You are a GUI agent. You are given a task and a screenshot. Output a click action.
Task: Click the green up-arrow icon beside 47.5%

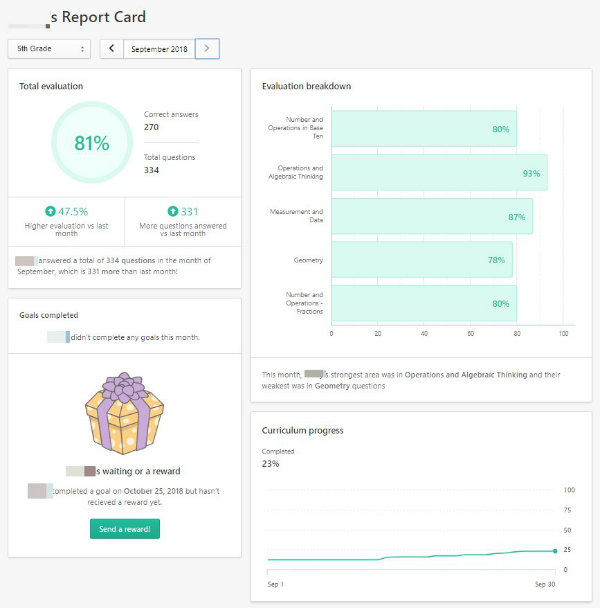[50, 211]
